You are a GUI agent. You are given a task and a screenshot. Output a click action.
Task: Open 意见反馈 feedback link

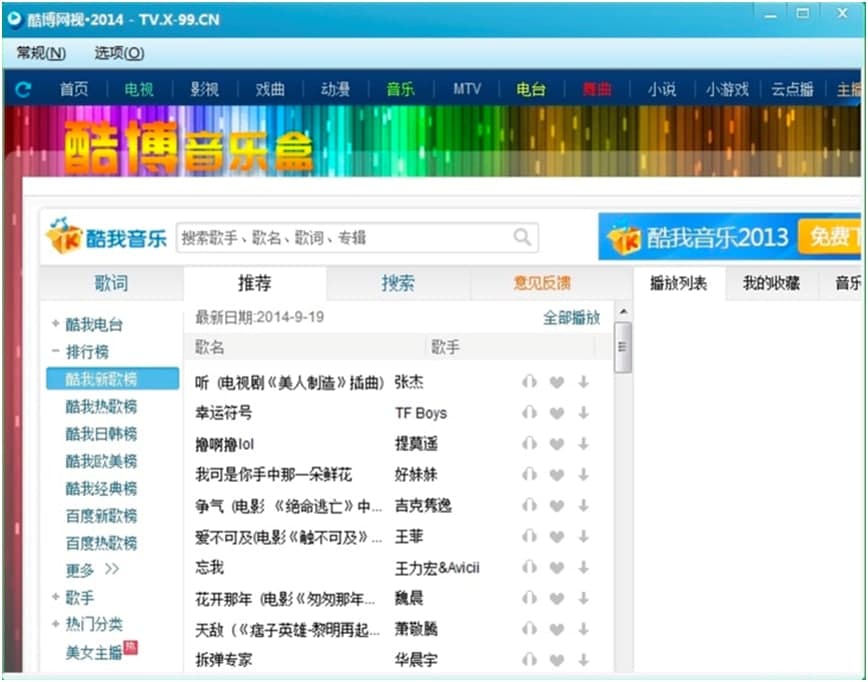542,284
